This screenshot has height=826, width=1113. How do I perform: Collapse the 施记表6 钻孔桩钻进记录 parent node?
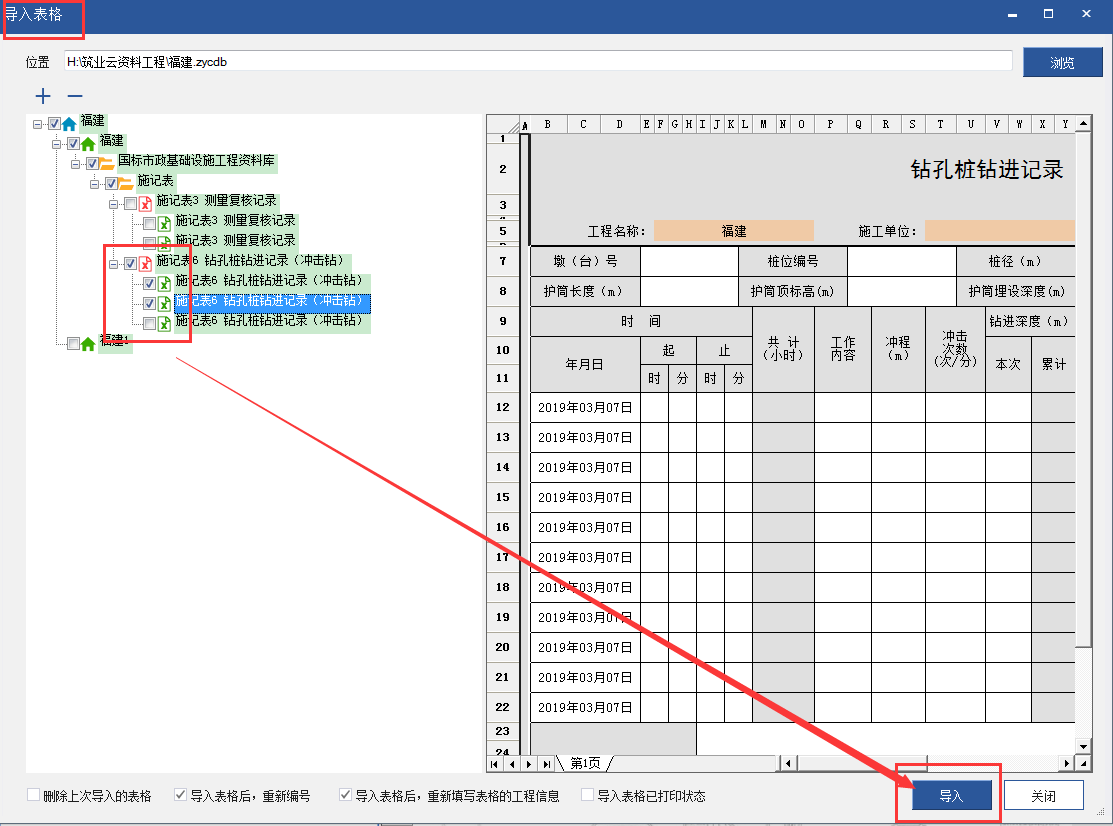tap(115, 264)
